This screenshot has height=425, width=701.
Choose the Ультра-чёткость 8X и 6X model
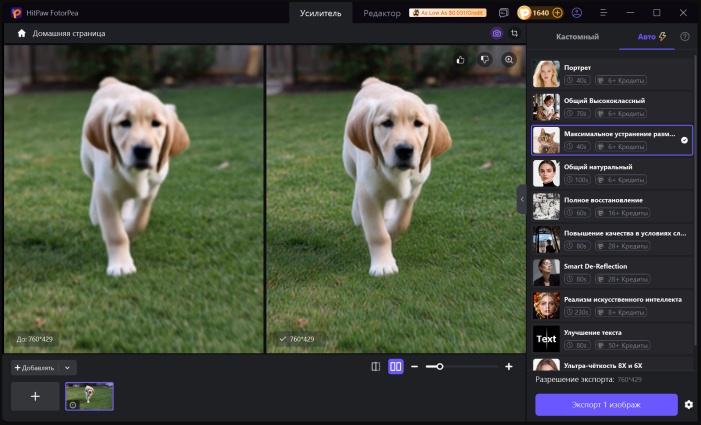pos(612,364)
